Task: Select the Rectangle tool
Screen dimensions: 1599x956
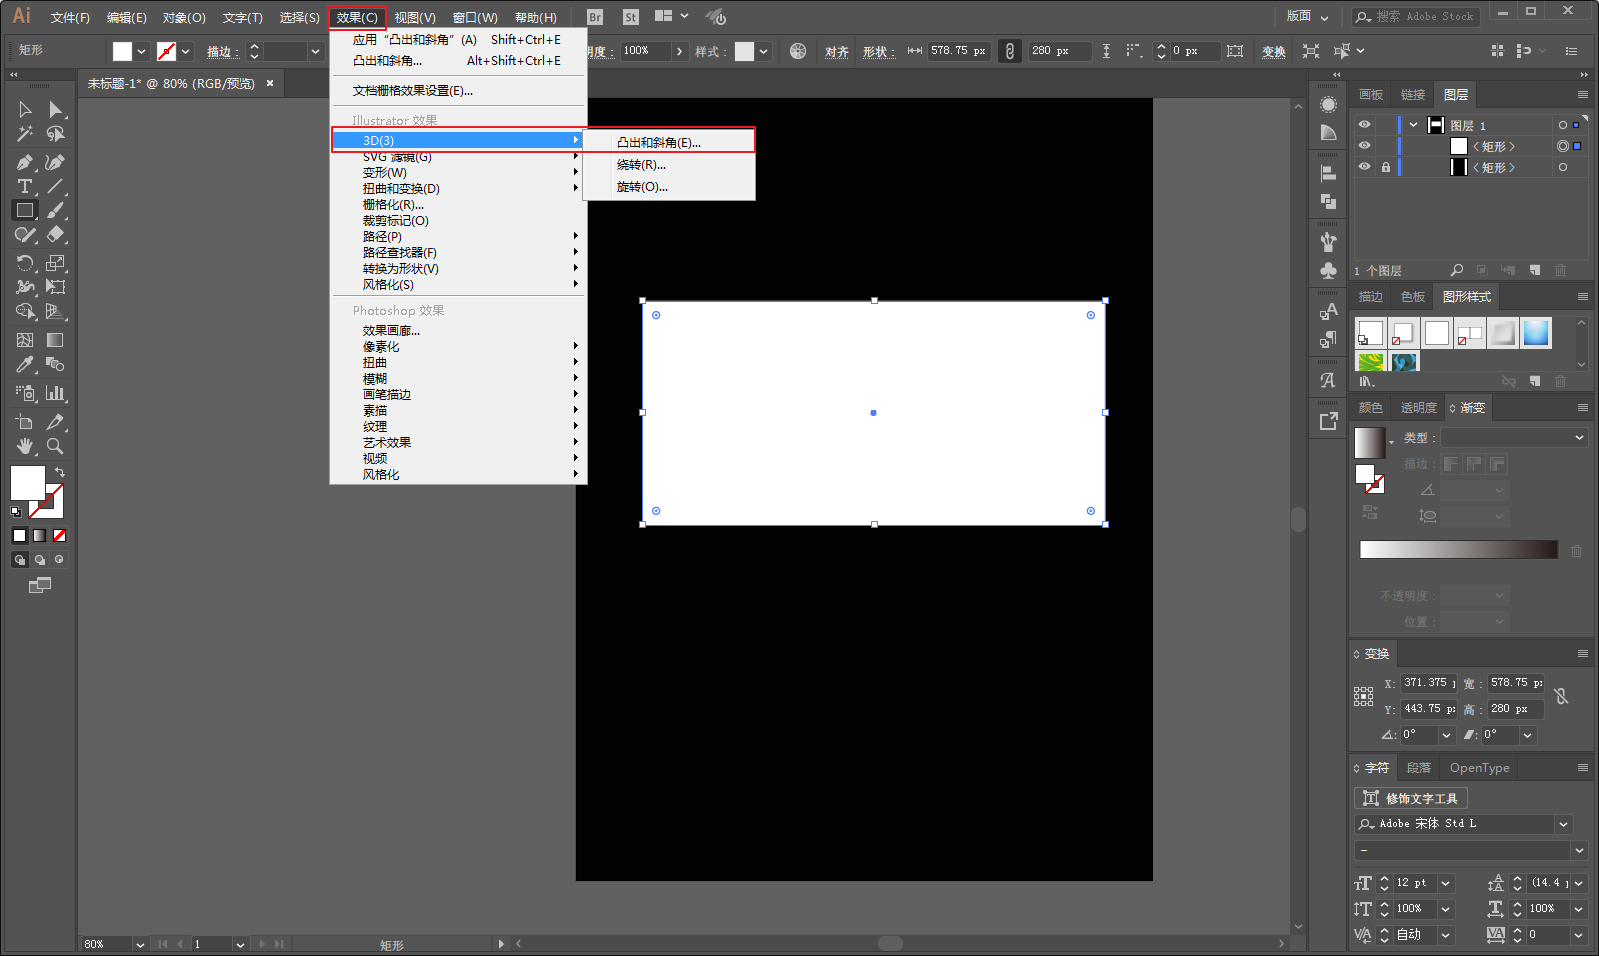Action: point(25,211)
